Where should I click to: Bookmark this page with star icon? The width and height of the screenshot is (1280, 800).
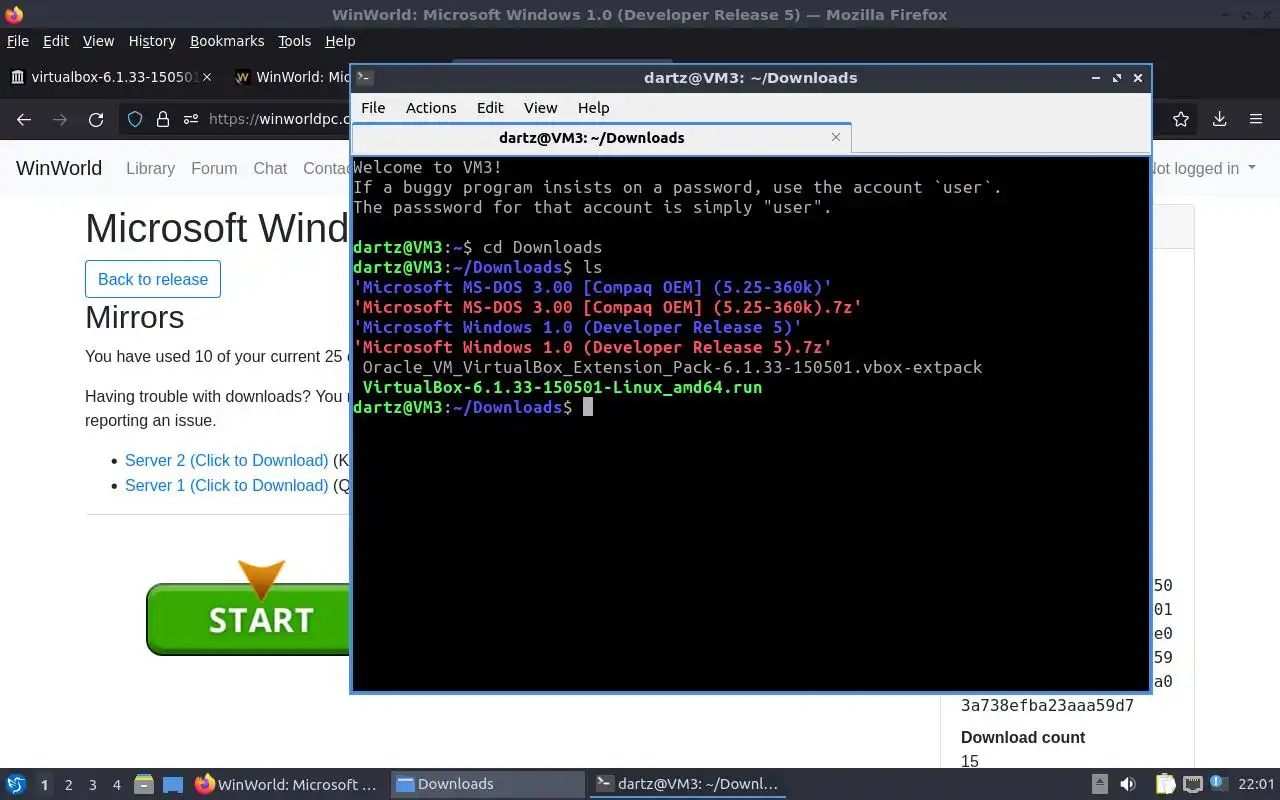(1181, 119)
